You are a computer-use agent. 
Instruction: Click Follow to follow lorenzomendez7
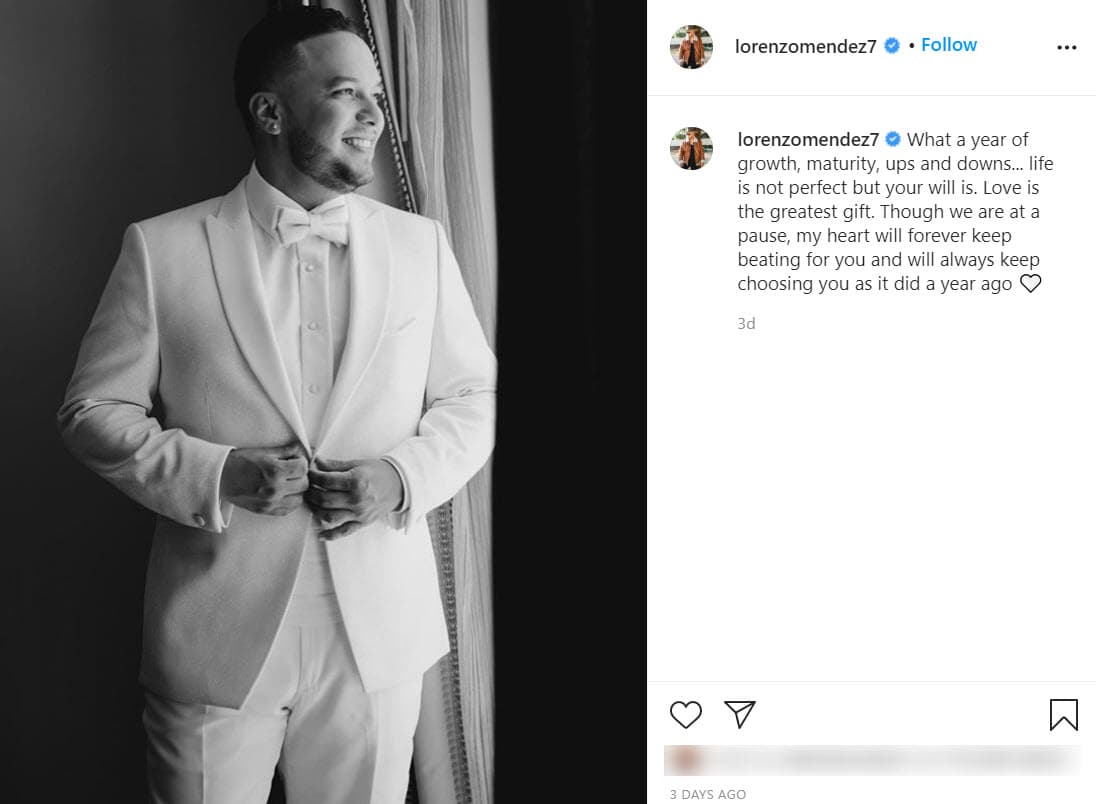pos(948,44)
